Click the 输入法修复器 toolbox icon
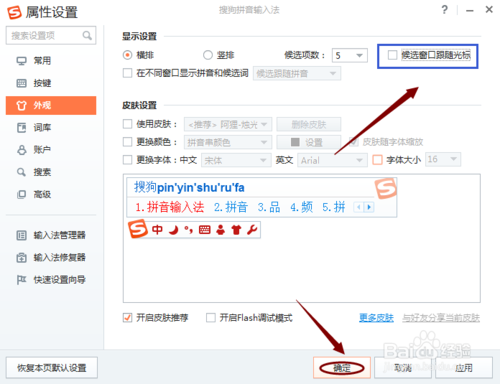The height and width of the screenshot is (384, 500). click(x=21, y=257)
